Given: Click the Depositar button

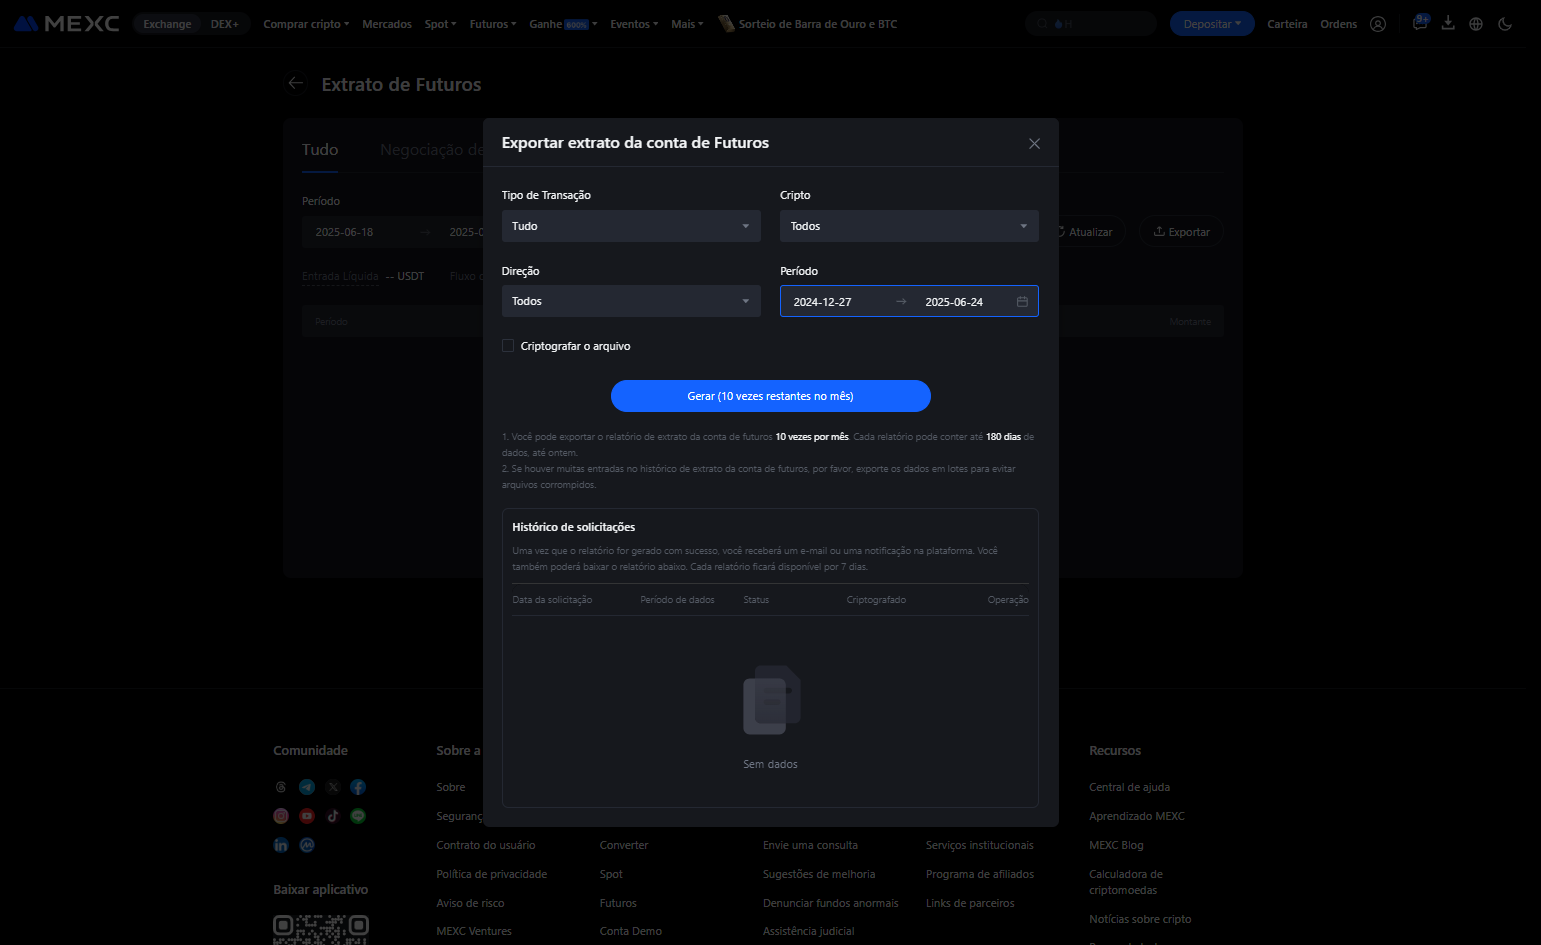Looking at the screenshot, I should pos(1212,24).
